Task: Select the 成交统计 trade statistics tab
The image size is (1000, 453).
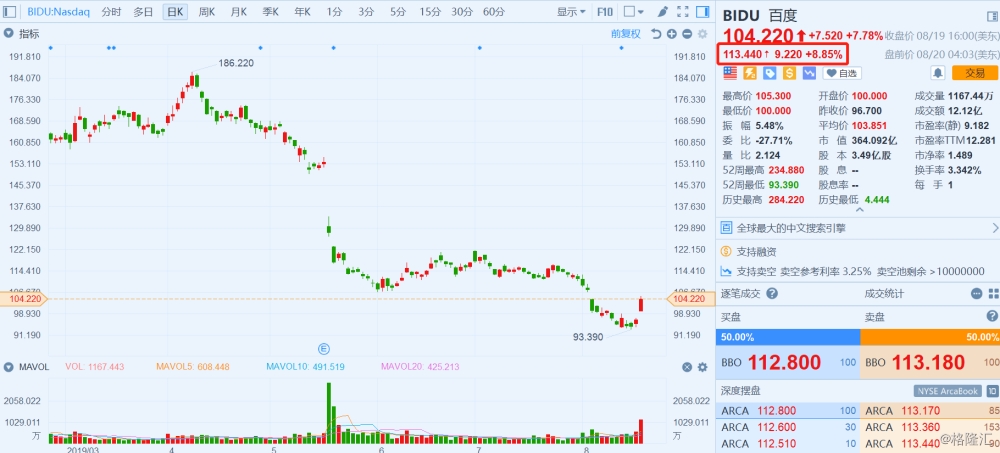Action: click(x=885, y=293)
